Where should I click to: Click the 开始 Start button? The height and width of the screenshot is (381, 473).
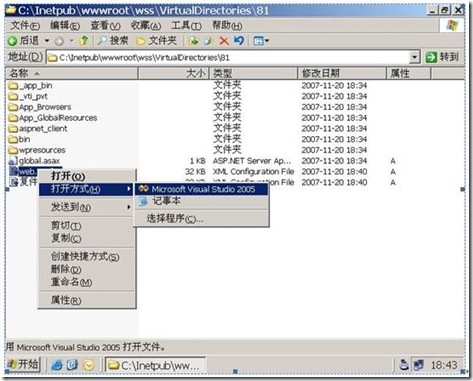point(23,364)
